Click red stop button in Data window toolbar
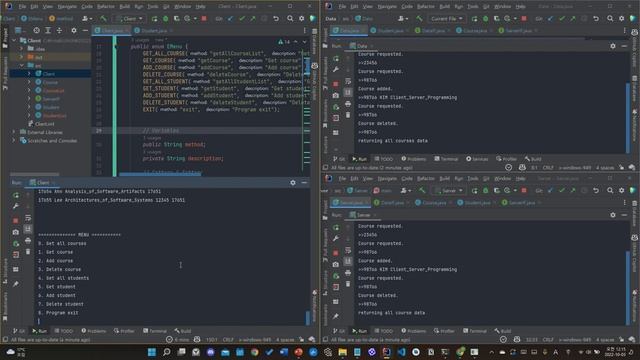Image resolution: width=640 pixels, height=360 pixels. tap(524, 18)
